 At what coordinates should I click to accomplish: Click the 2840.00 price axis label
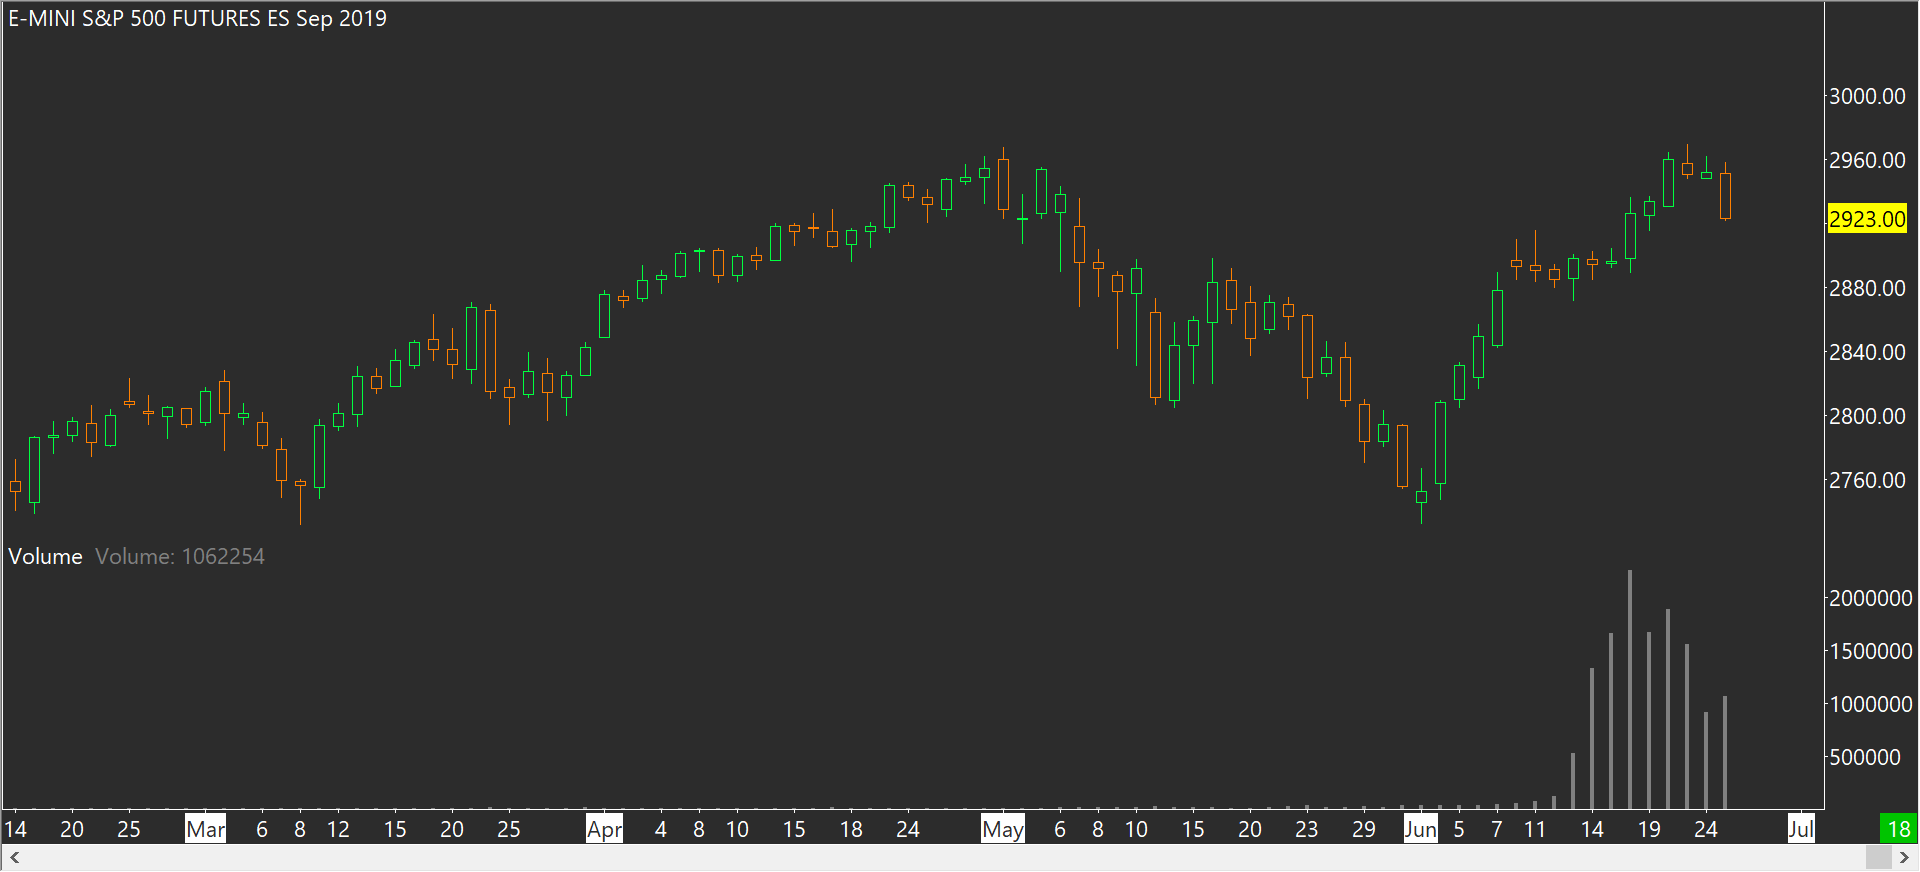click(1867, 353)
